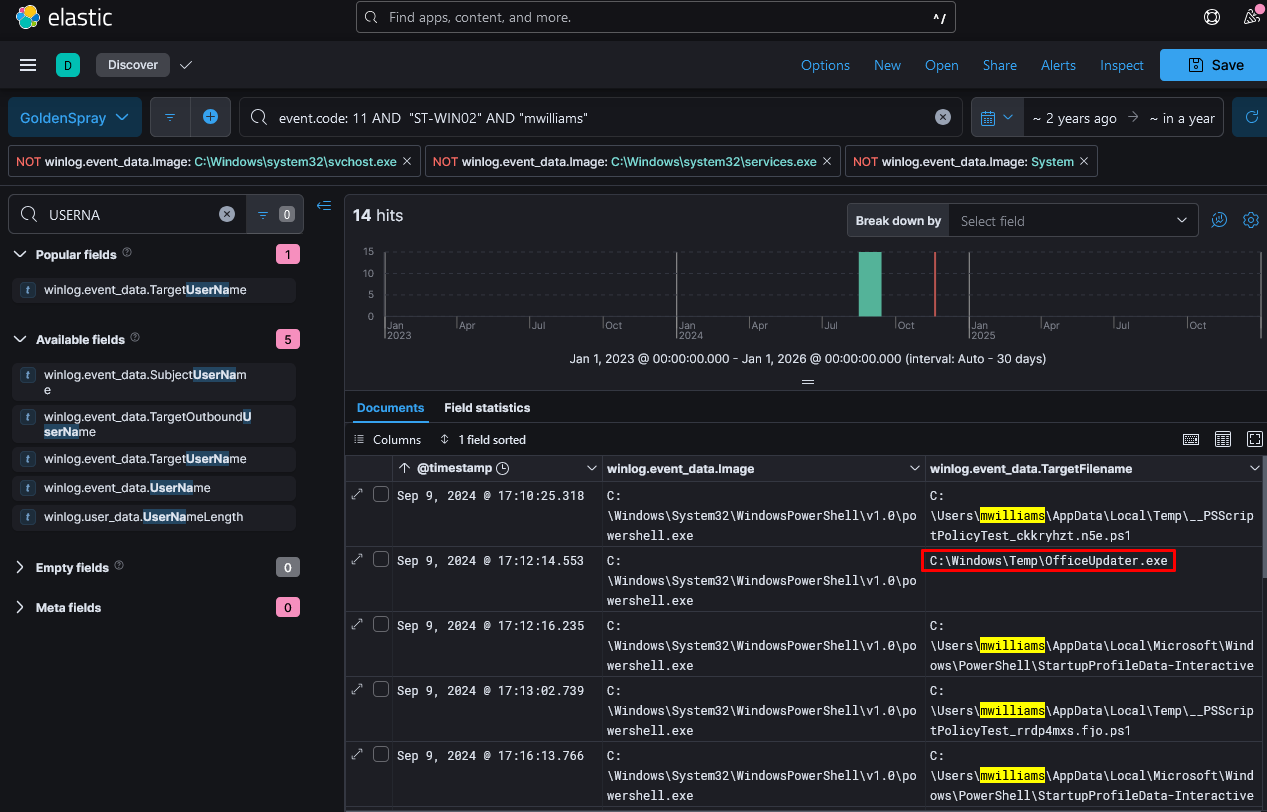Add the winlog.event_data.SubjectUserName field
This screenshot has height=812, width=1267.
tap(155, 382)
